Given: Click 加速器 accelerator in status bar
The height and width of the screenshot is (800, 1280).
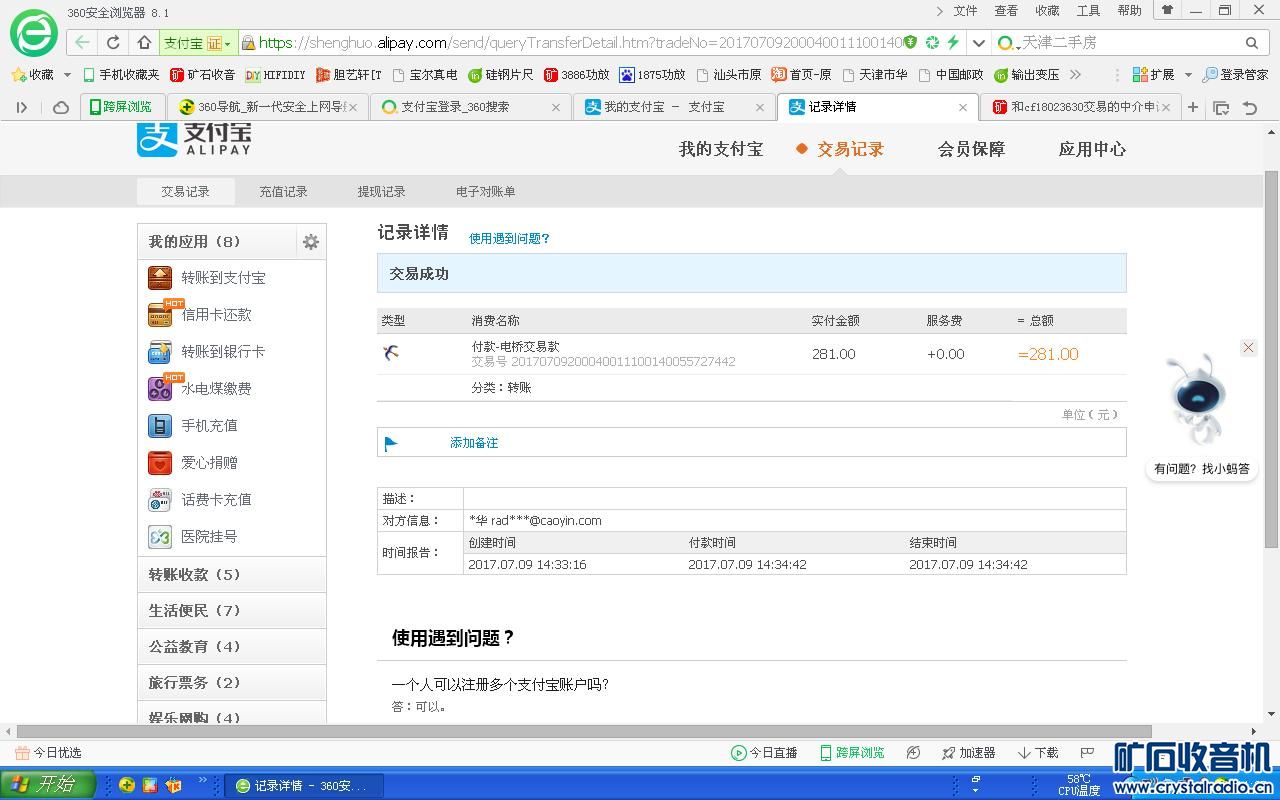Looking at the screenshot, I should coord(968,753).
